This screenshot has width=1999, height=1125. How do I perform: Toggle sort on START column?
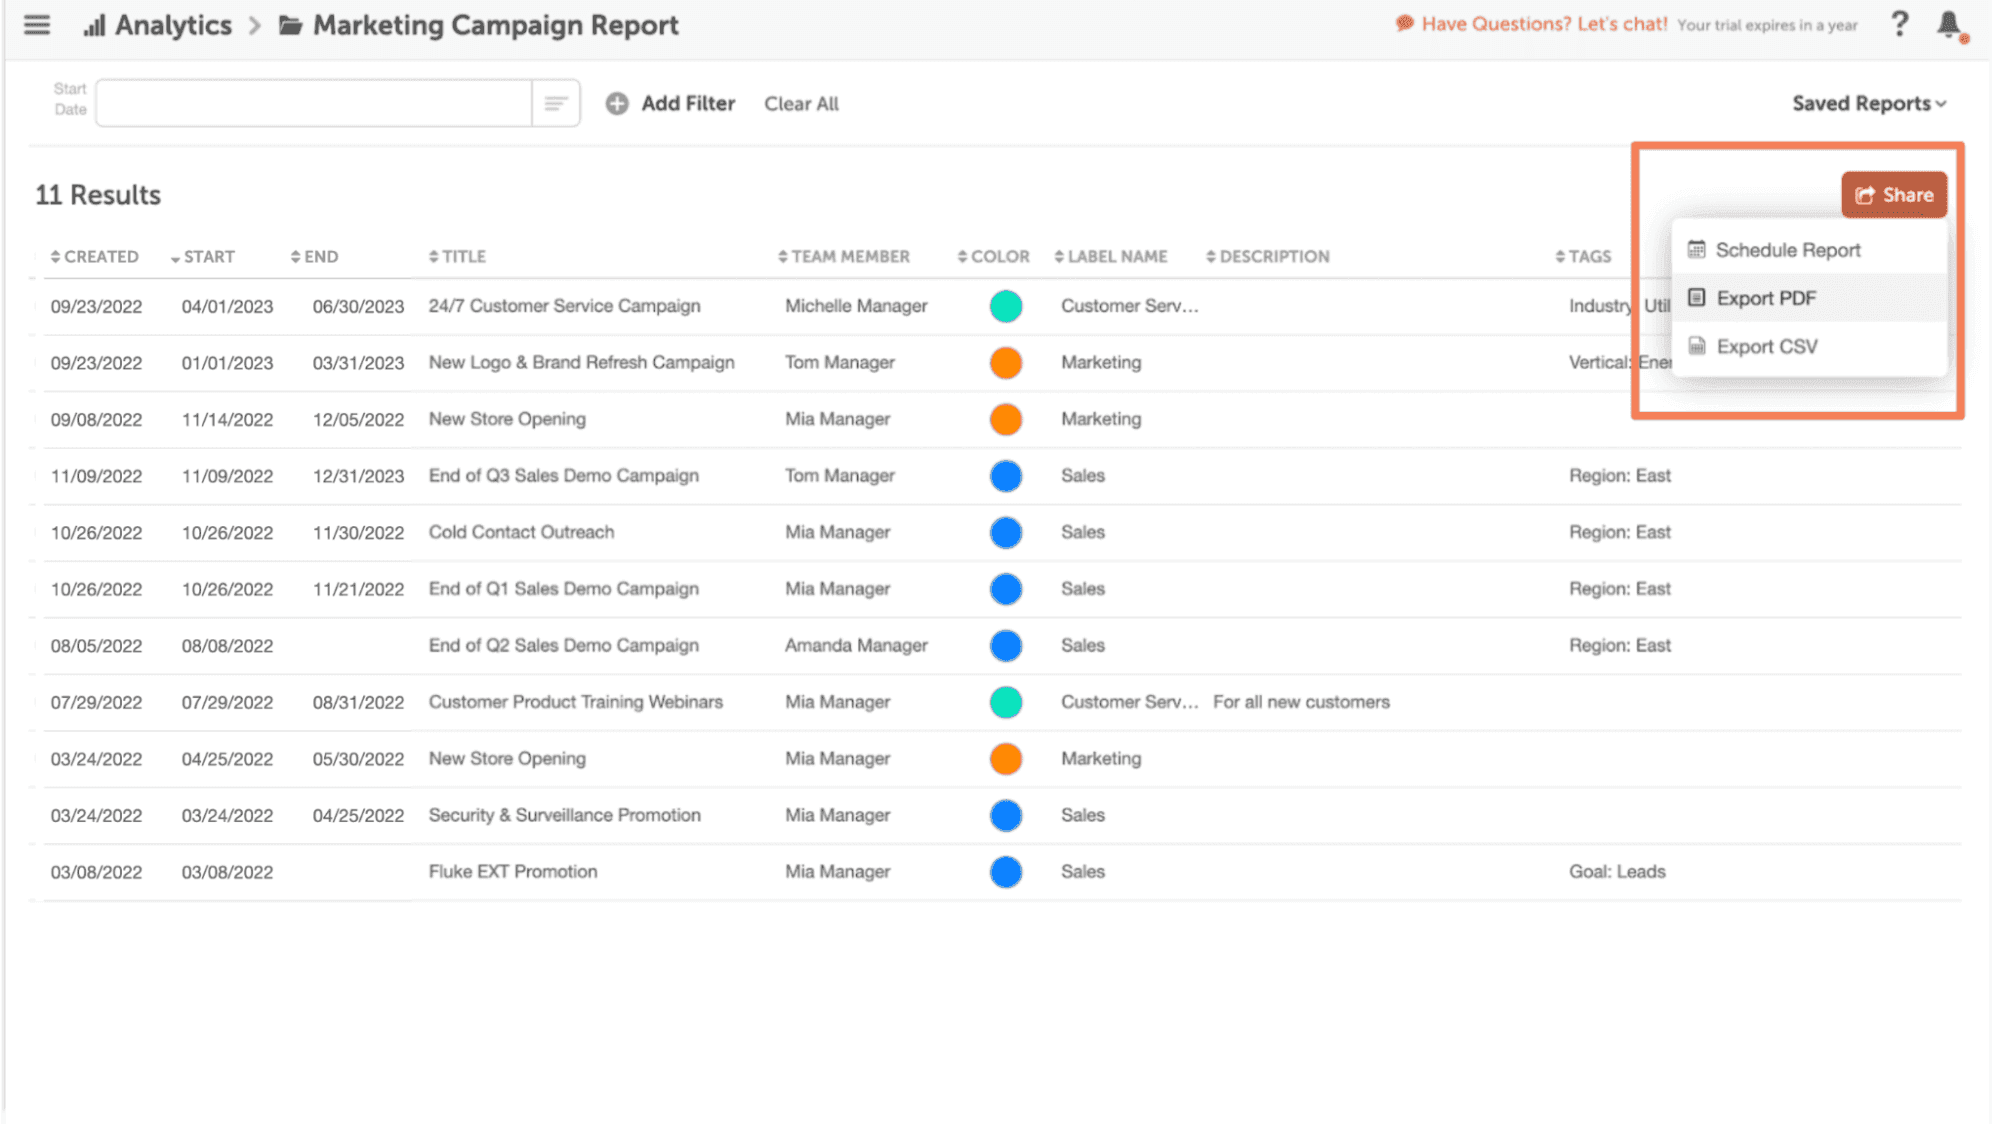[x=206, y=255]
